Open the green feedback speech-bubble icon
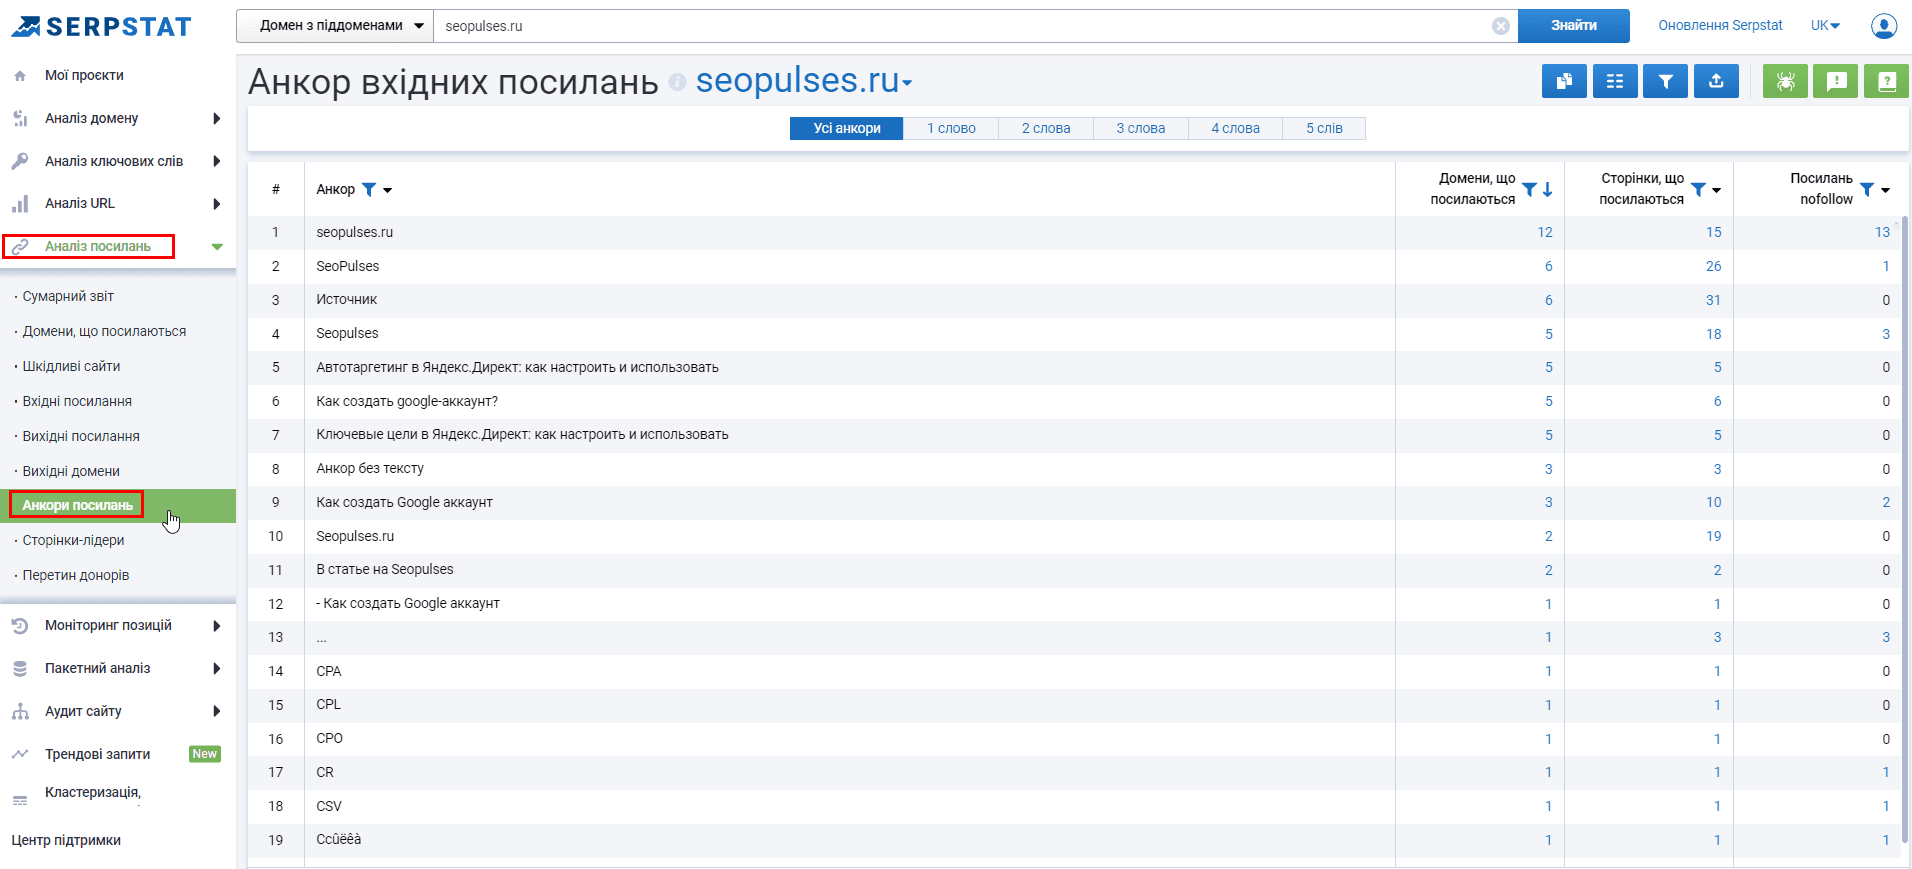The height and width of the screenshot is (869, 1912). point(1836,81)
